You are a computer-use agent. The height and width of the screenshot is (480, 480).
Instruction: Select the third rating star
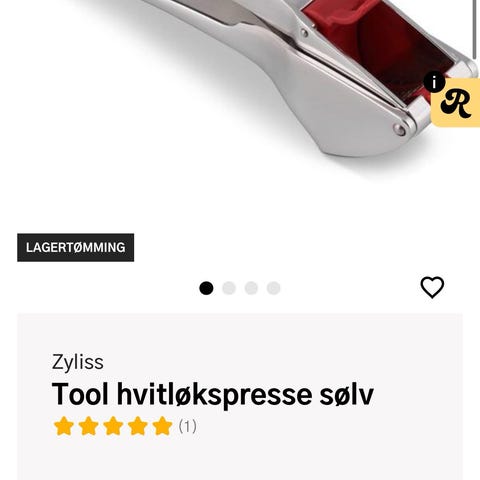coord(113,426)
